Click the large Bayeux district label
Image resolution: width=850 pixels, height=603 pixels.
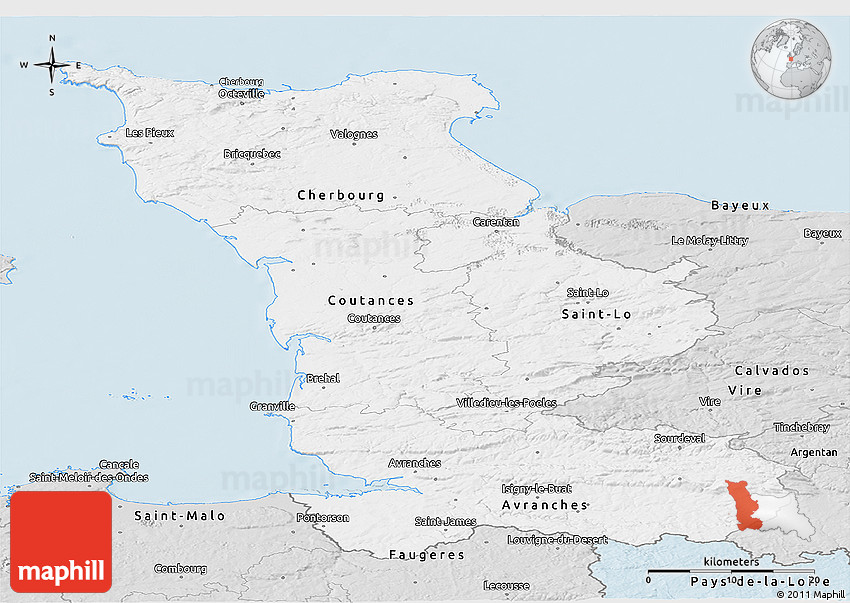click(x=740, y=206)
